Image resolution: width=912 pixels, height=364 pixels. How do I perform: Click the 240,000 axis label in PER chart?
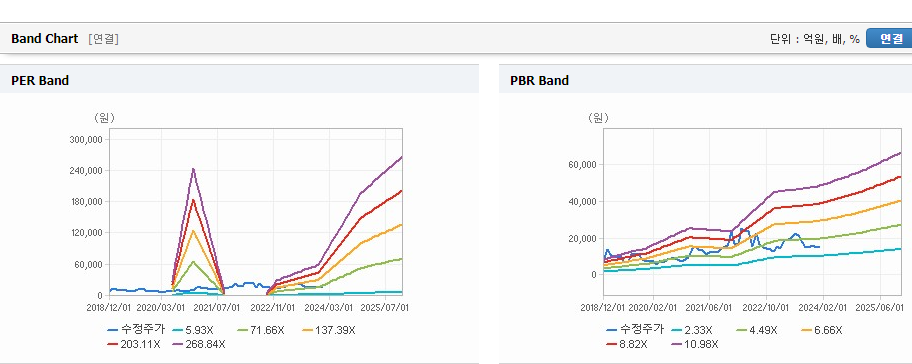pos(86,171)
